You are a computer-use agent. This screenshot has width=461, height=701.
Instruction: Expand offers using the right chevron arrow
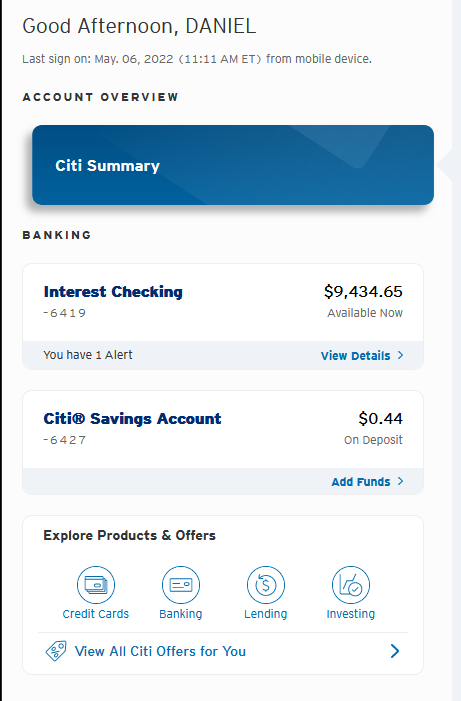(394, 651)
